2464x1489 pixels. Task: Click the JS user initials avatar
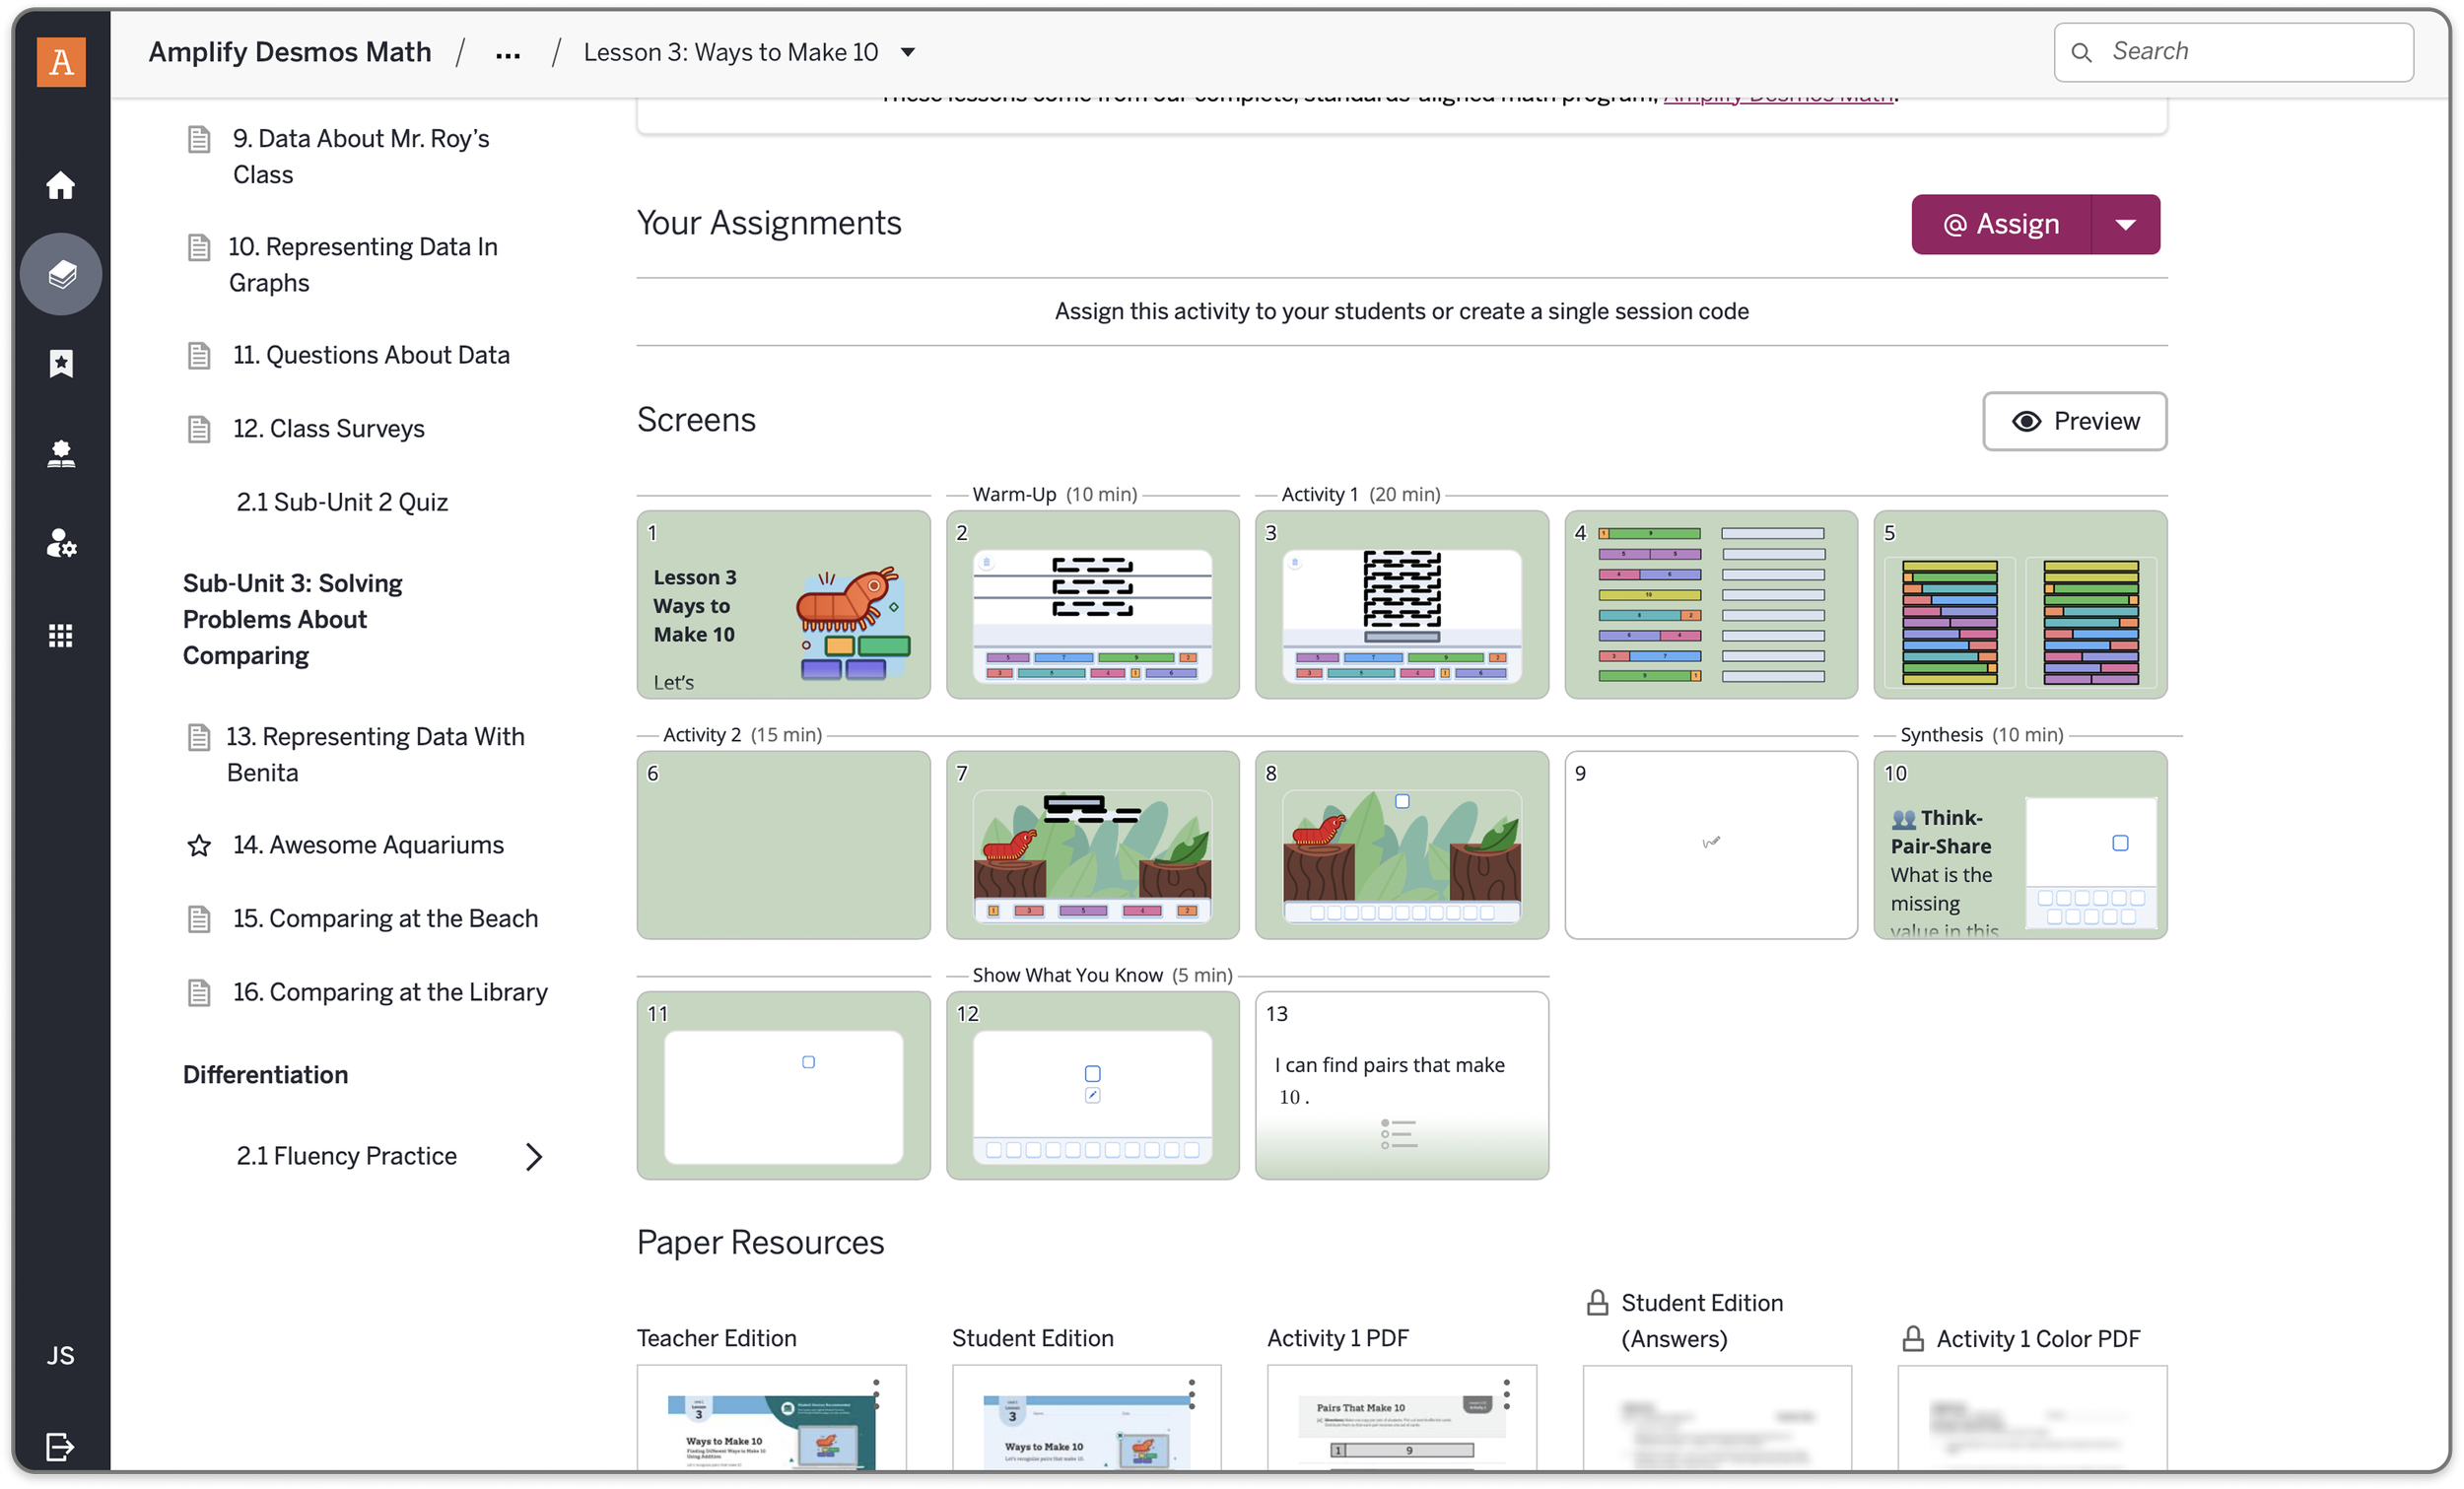tap(61, 1355)
